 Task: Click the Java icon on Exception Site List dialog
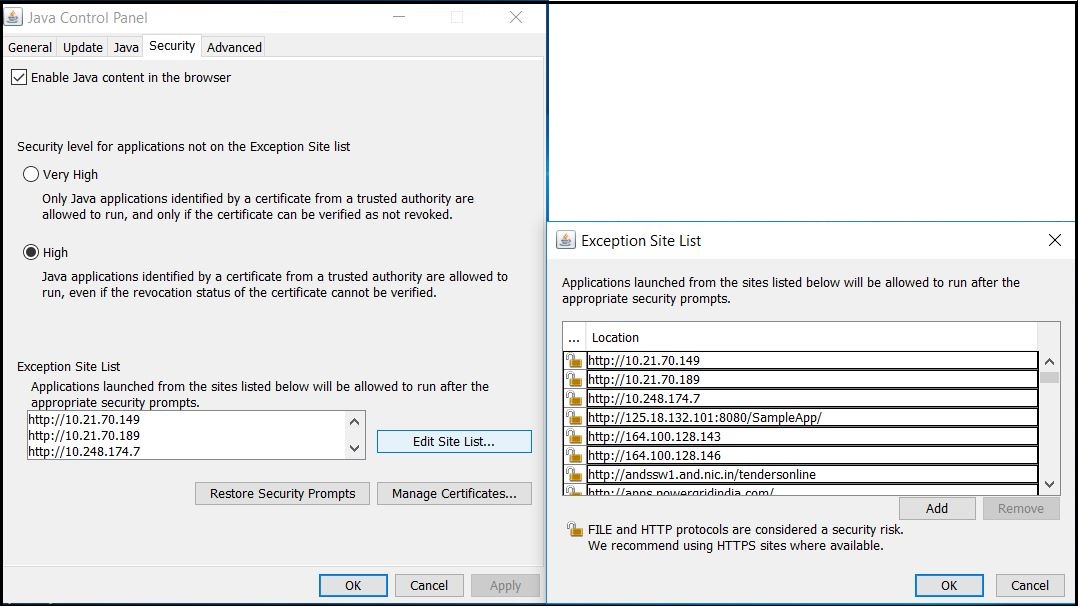click(566, 240)
